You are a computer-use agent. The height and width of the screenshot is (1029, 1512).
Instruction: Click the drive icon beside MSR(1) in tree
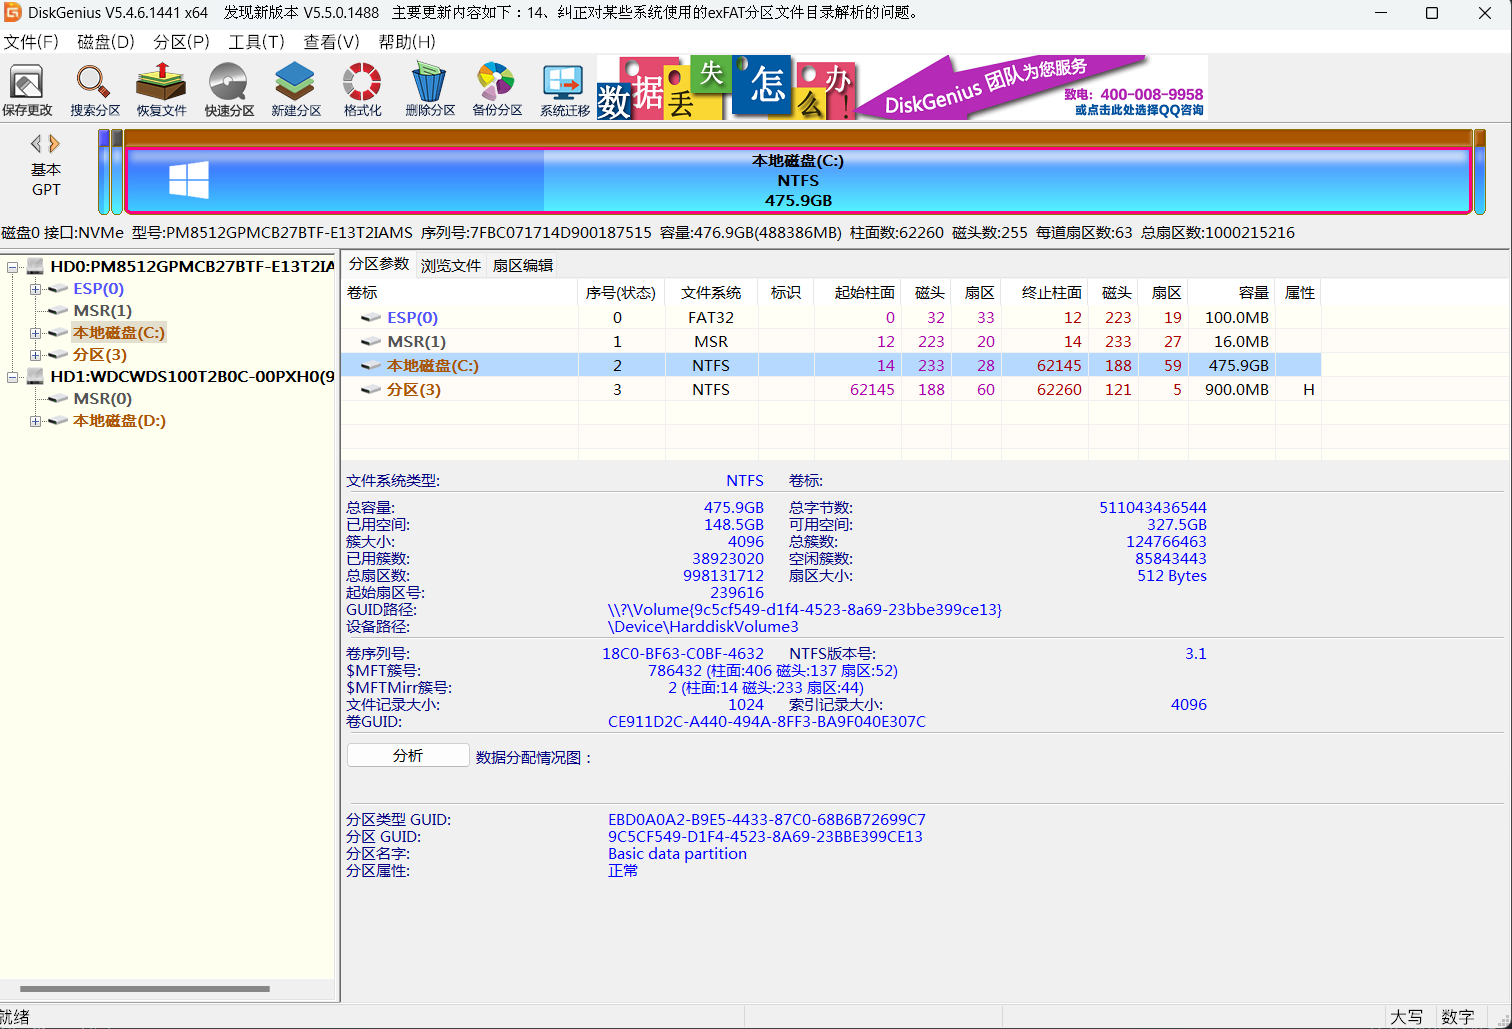pos(58,311)
